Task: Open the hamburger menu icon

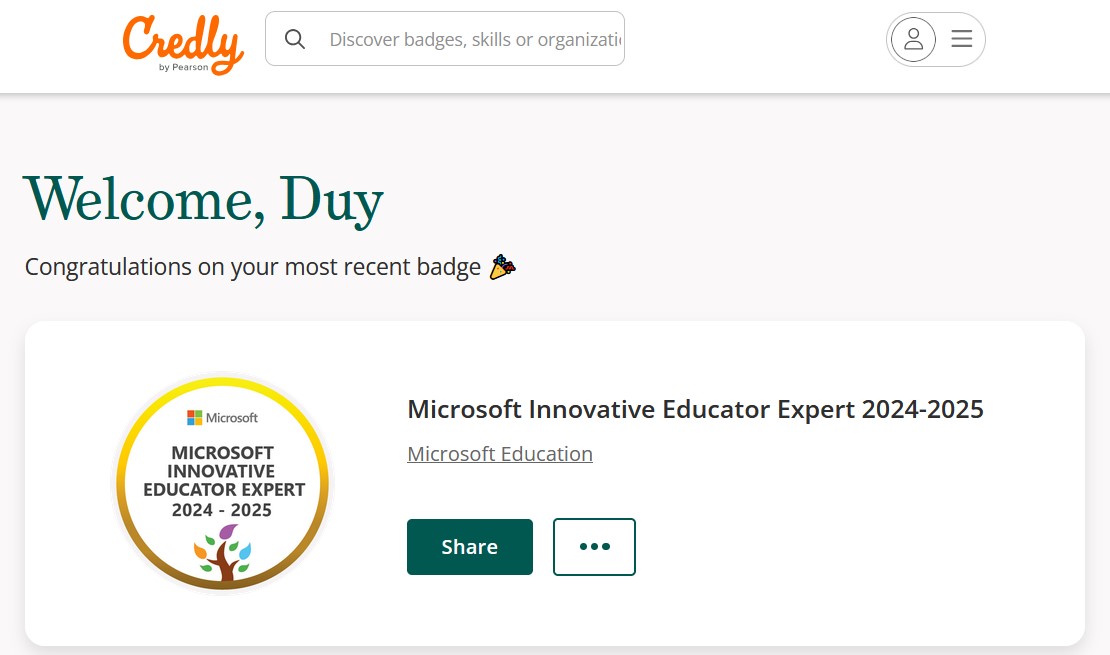Action: coord(961,38)
